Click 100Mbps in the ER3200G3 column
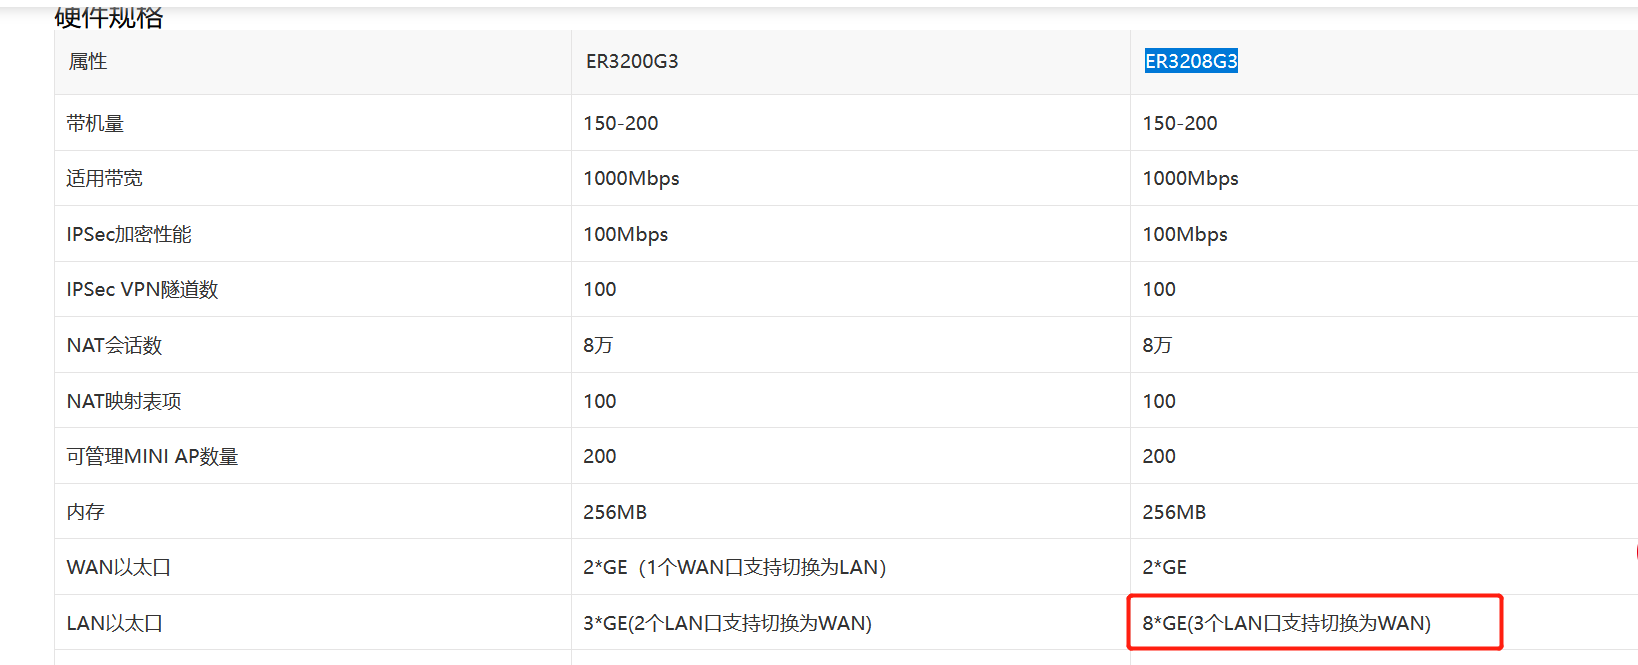 [x=626, y=234]
